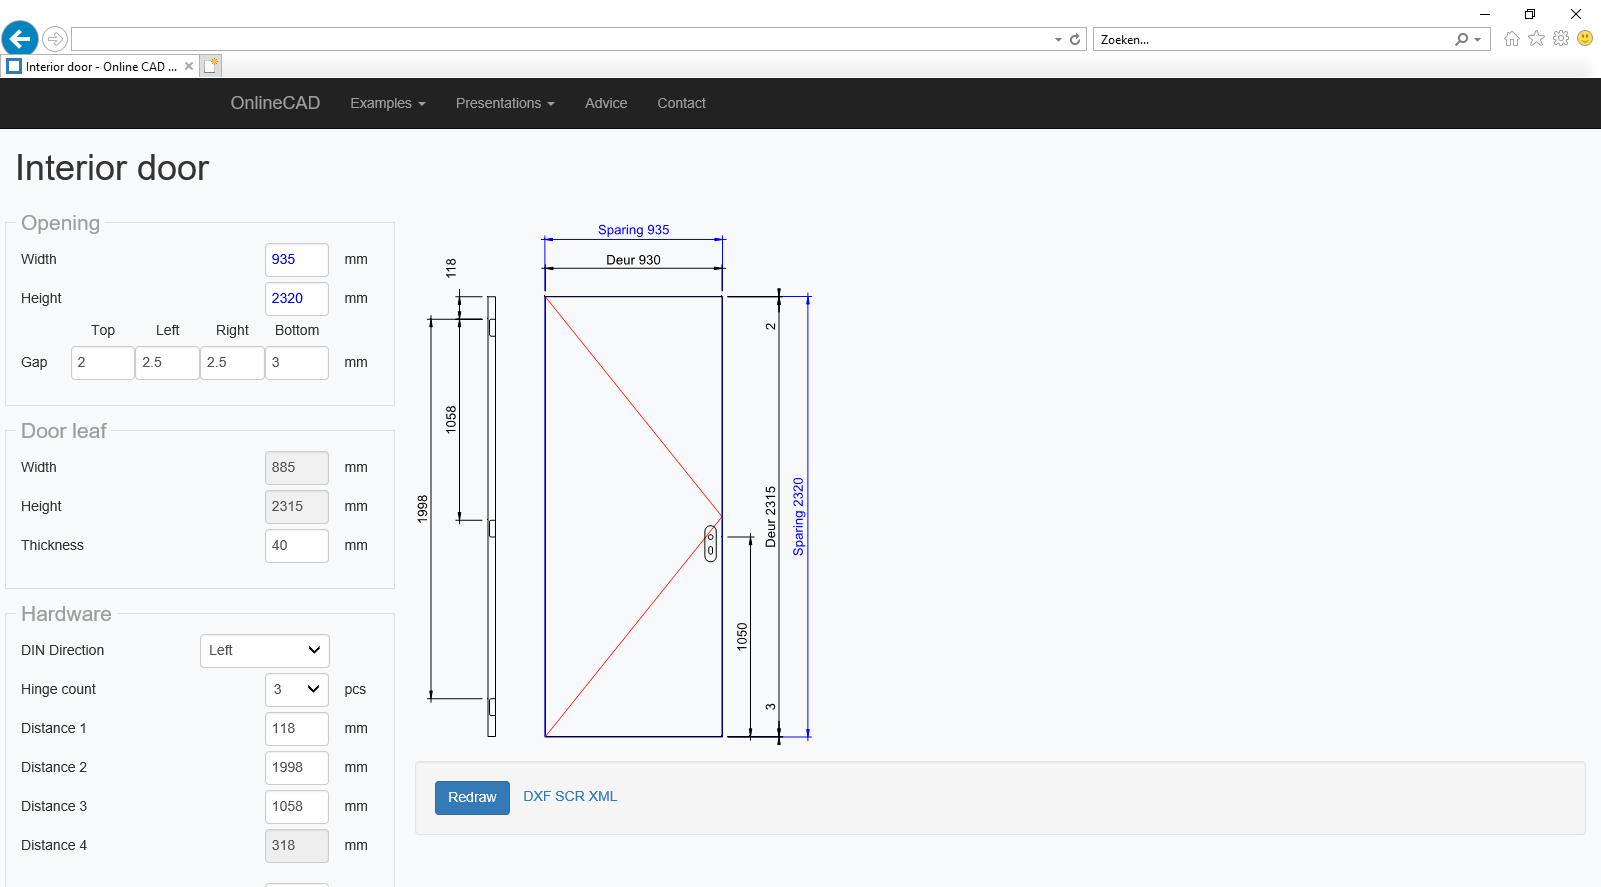Click the browser back arrow button
The width and height of the screenshot is (1601, 887).
tap(20, 39)
